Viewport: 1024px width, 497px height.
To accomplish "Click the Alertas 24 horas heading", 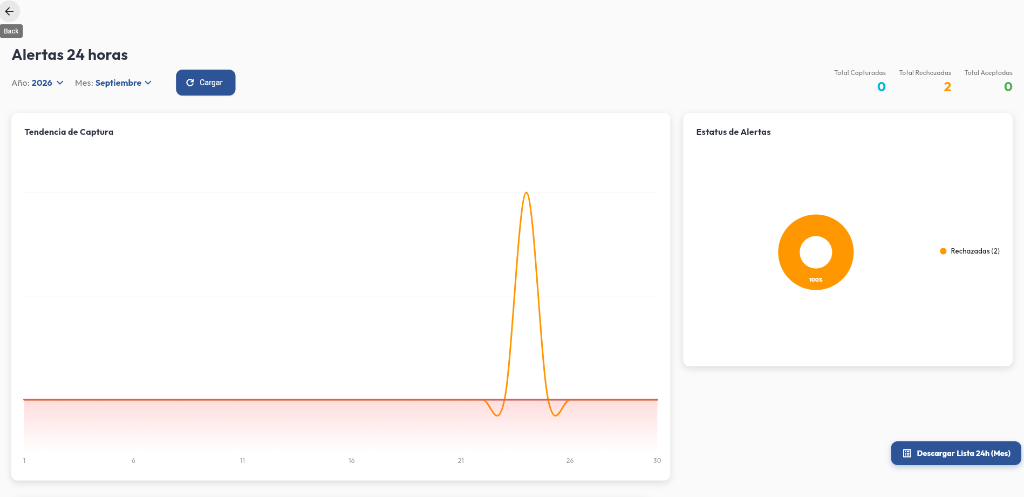I will pos(70,55).
